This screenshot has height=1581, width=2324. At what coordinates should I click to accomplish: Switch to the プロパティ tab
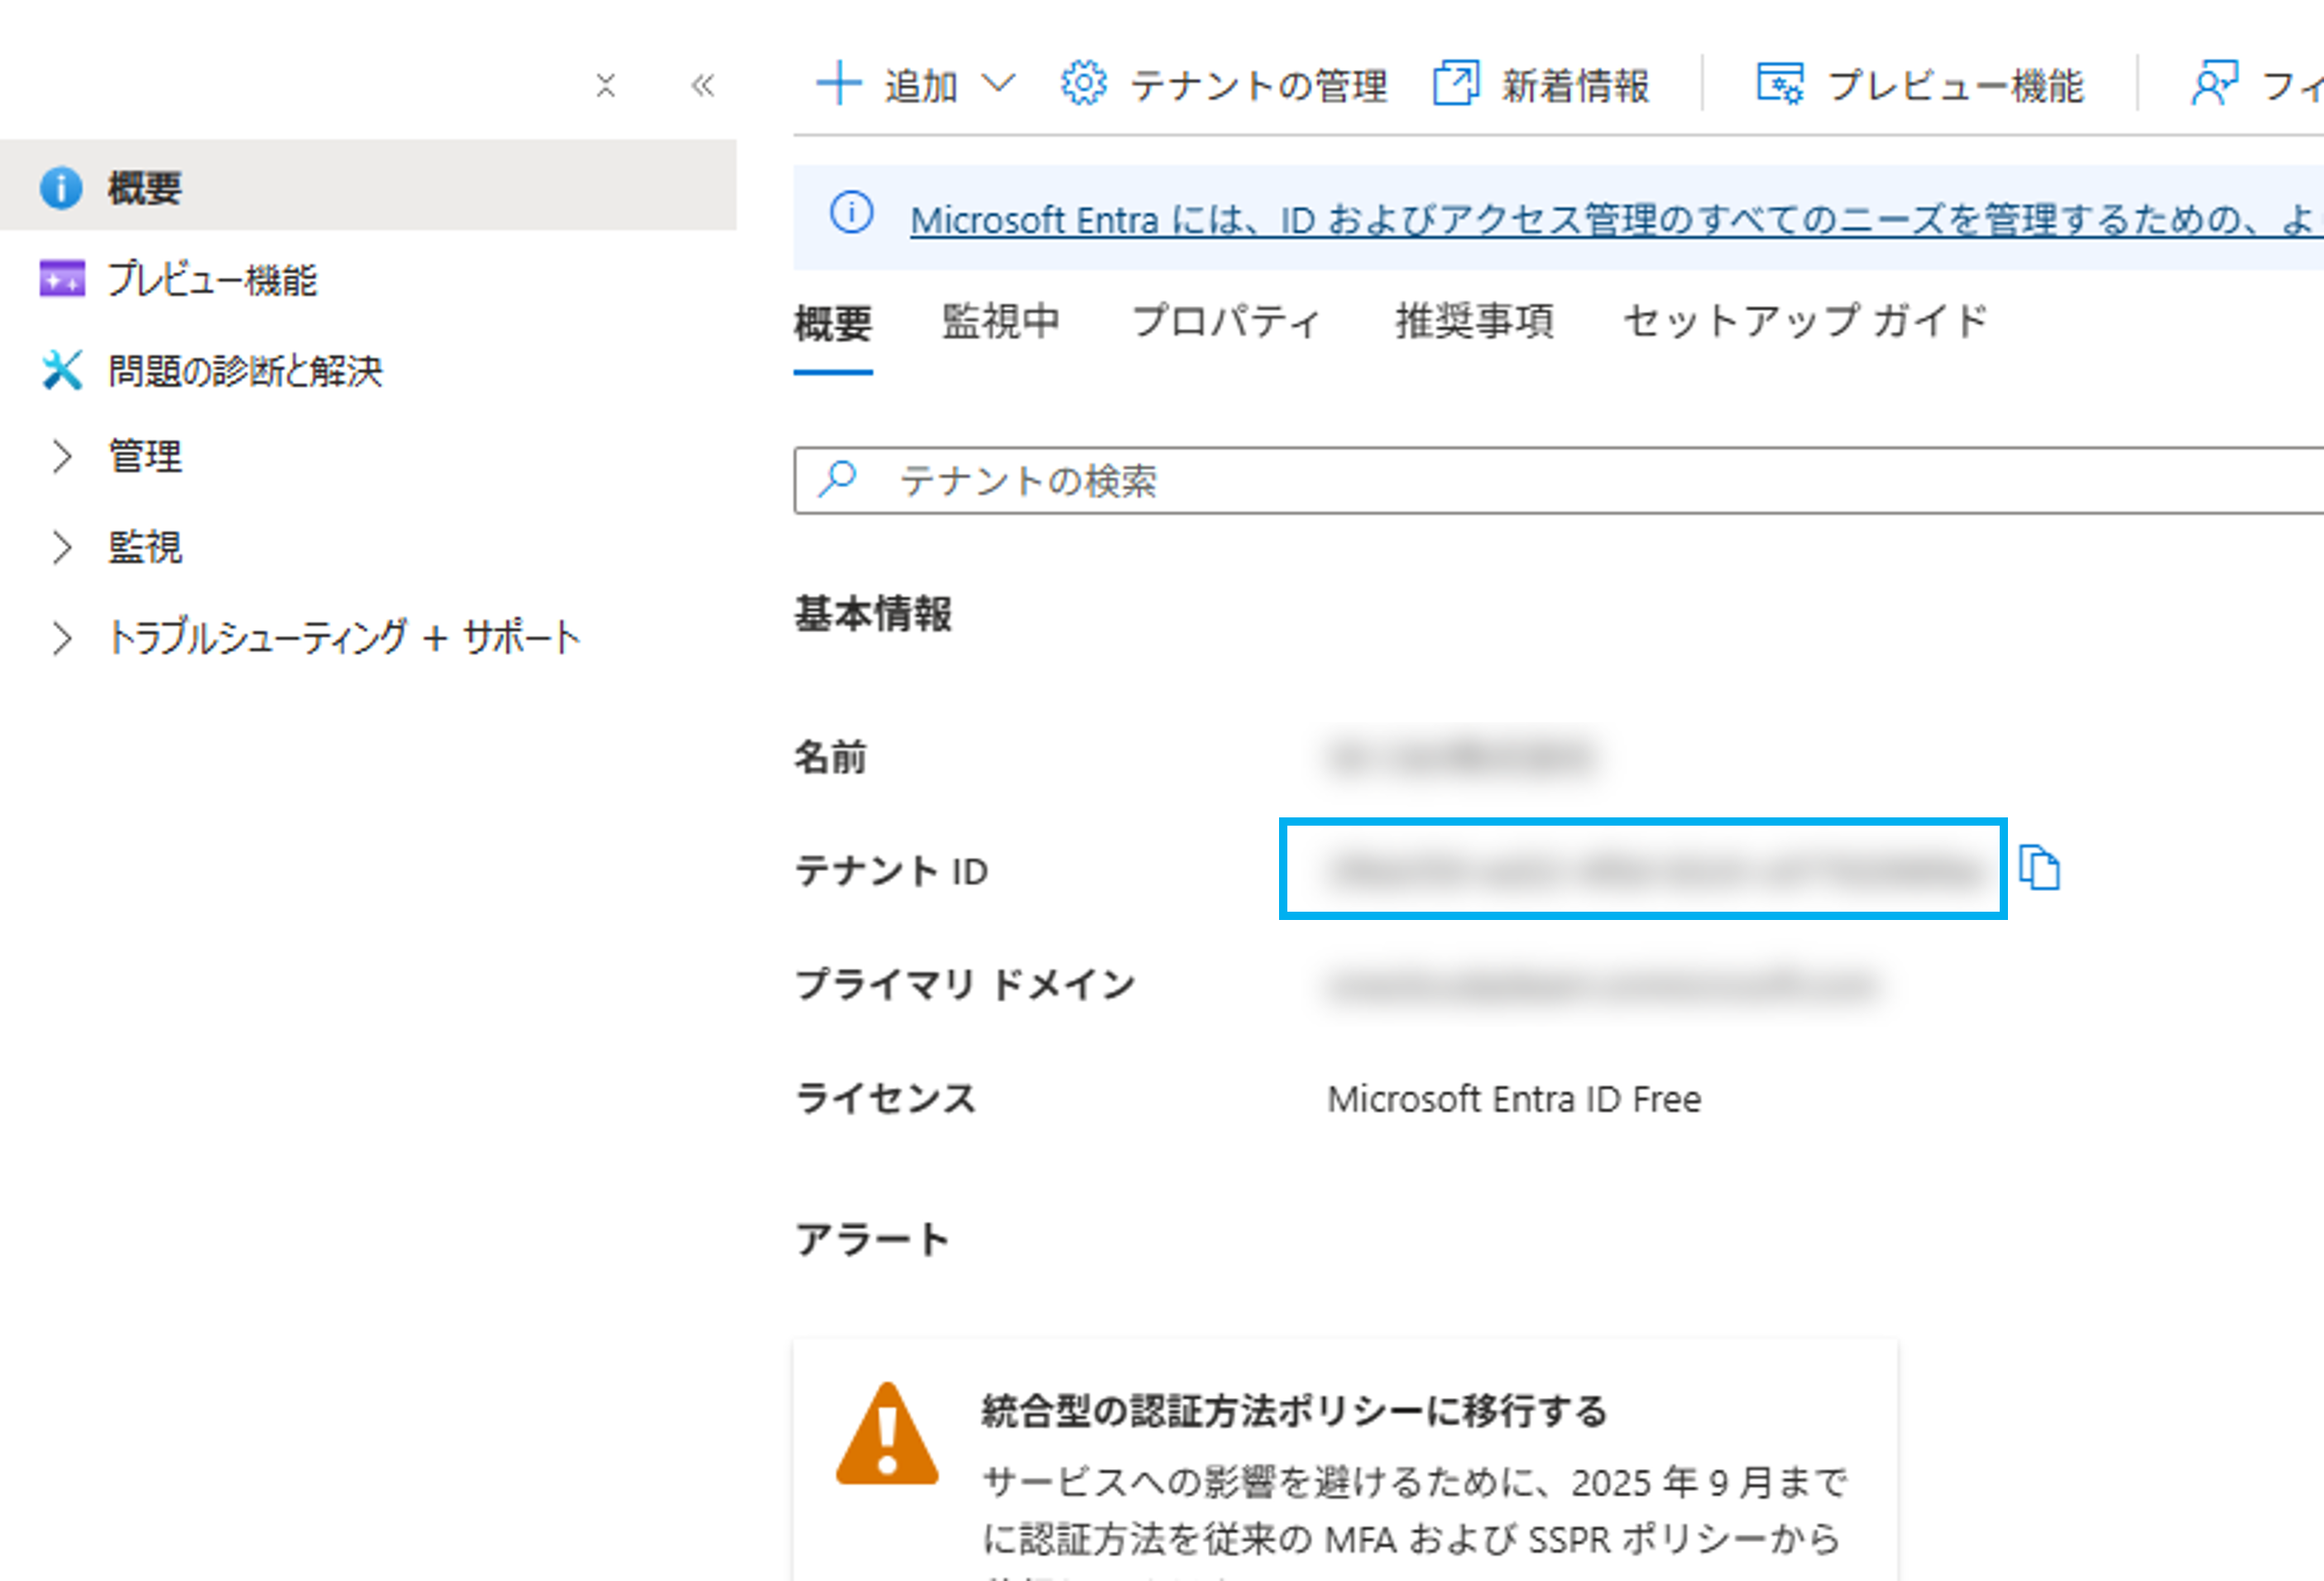pos(1226,322)
